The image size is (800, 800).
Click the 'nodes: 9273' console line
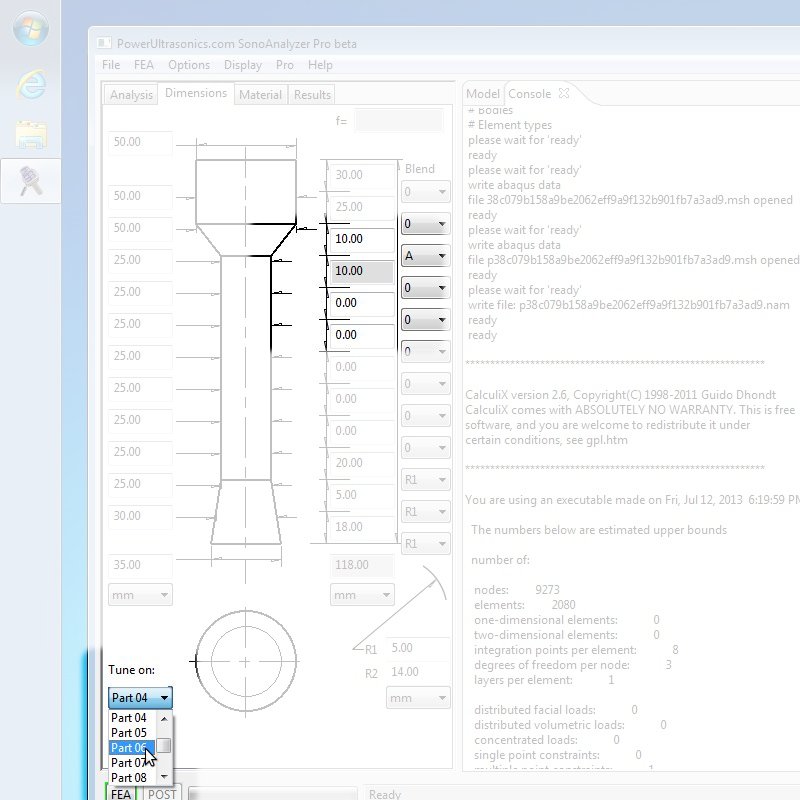tap(517, 590)
